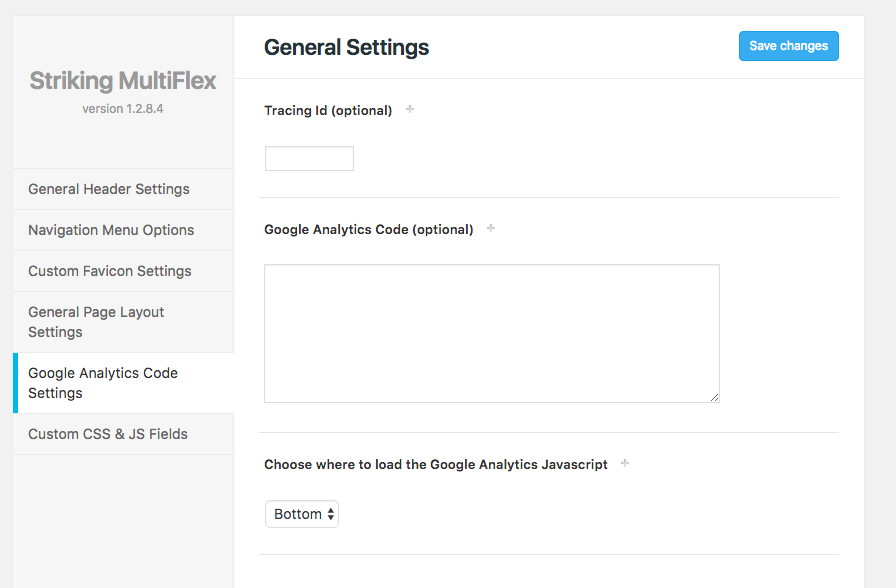The height and width of the screenshot is (588, 896).
Task: Click the Striking MultiFlex title
Action: [x=123, y=81]
